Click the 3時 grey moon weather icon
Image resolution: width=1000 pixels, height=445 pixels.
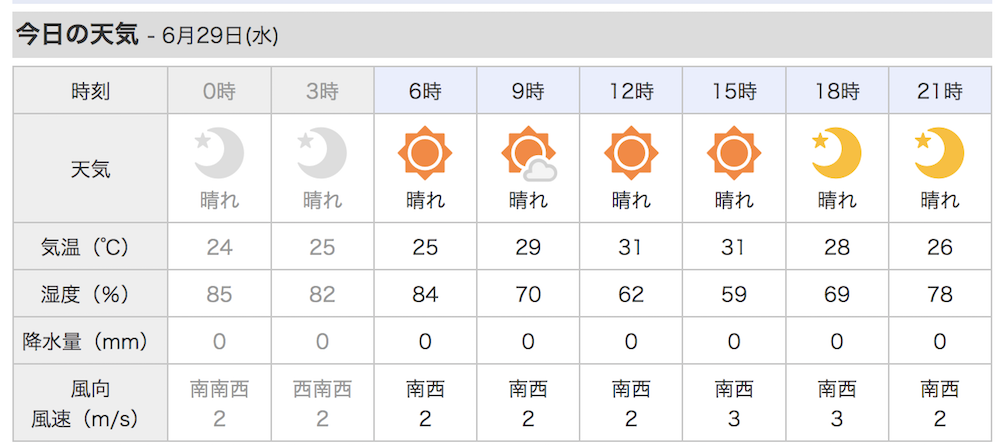[322, 152]
